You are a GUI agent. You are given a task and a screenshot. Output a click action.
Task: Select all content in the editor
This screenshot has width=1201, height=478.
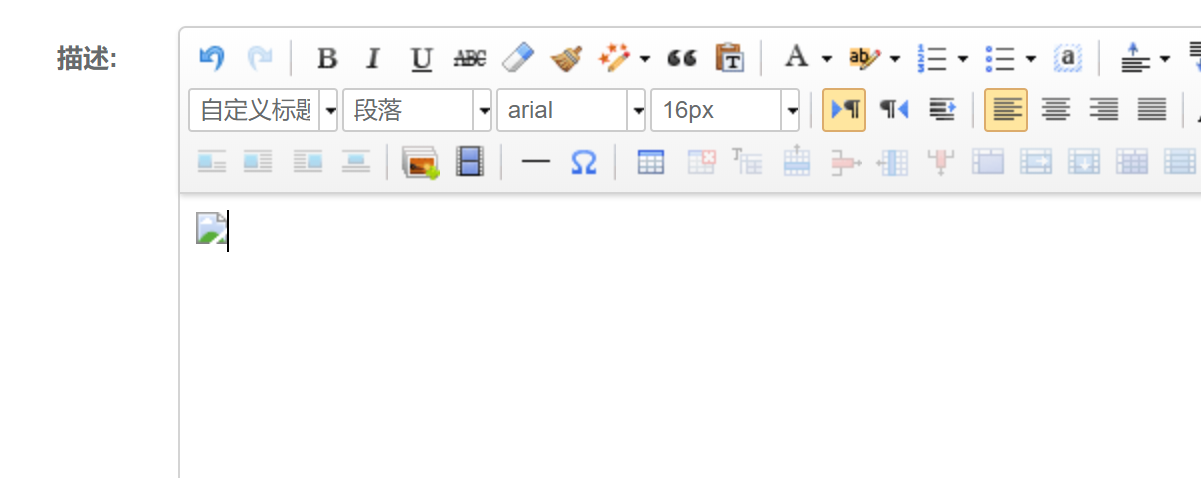(x=1068, y=58)
